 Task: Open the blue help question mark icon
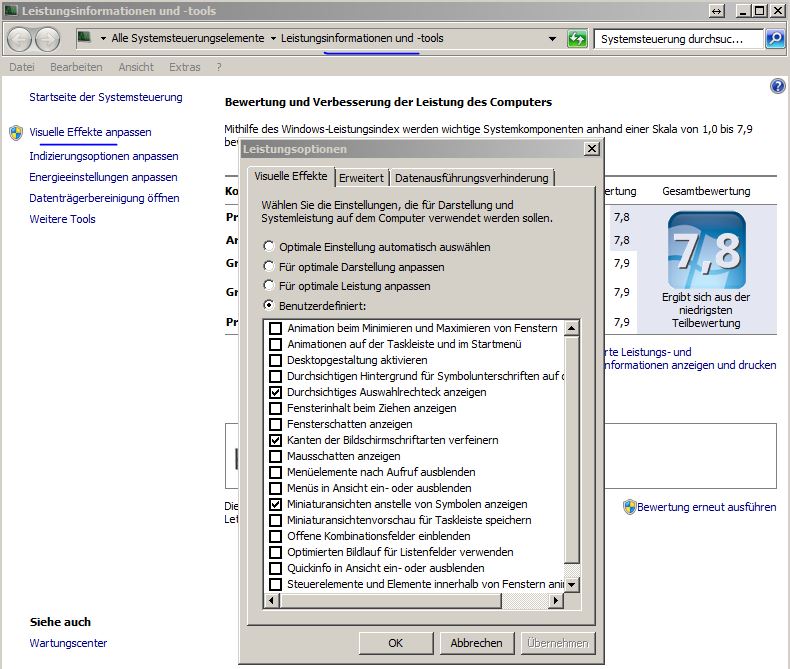coord(777,86)
